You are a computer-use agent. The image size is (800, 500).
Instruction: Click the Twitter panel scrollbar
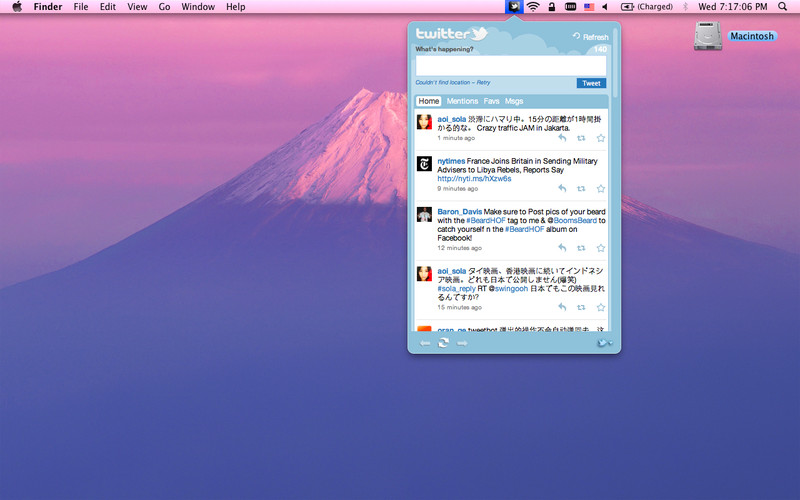[615, 62]
